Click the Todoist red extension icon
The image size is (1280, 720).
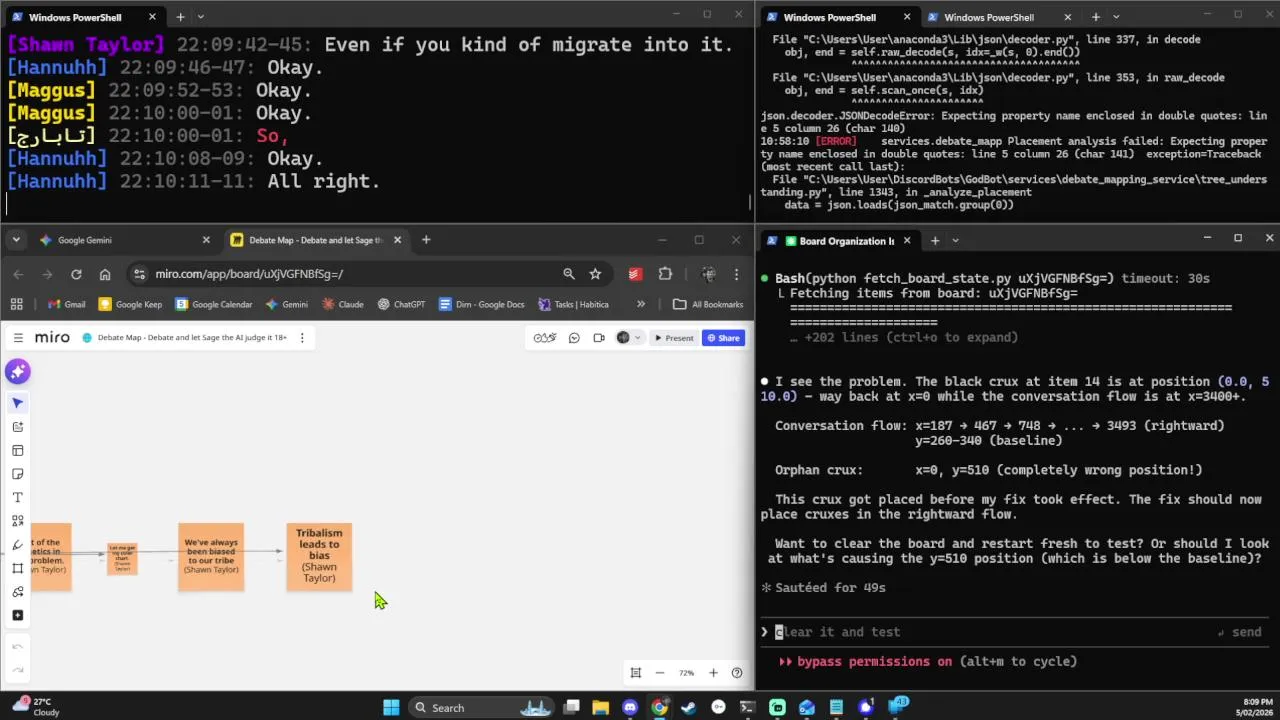pos(635,274)
